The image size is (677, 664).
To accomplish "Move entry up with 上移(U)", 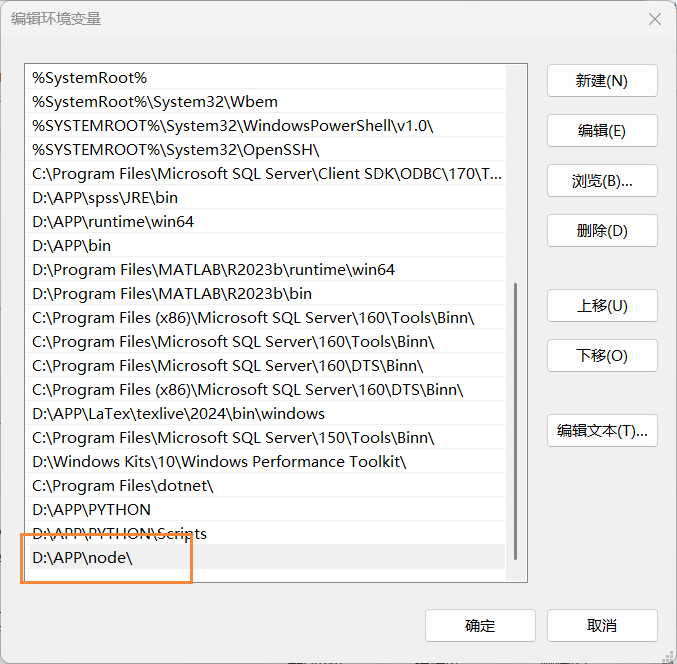I will click(x=602, y=306).
